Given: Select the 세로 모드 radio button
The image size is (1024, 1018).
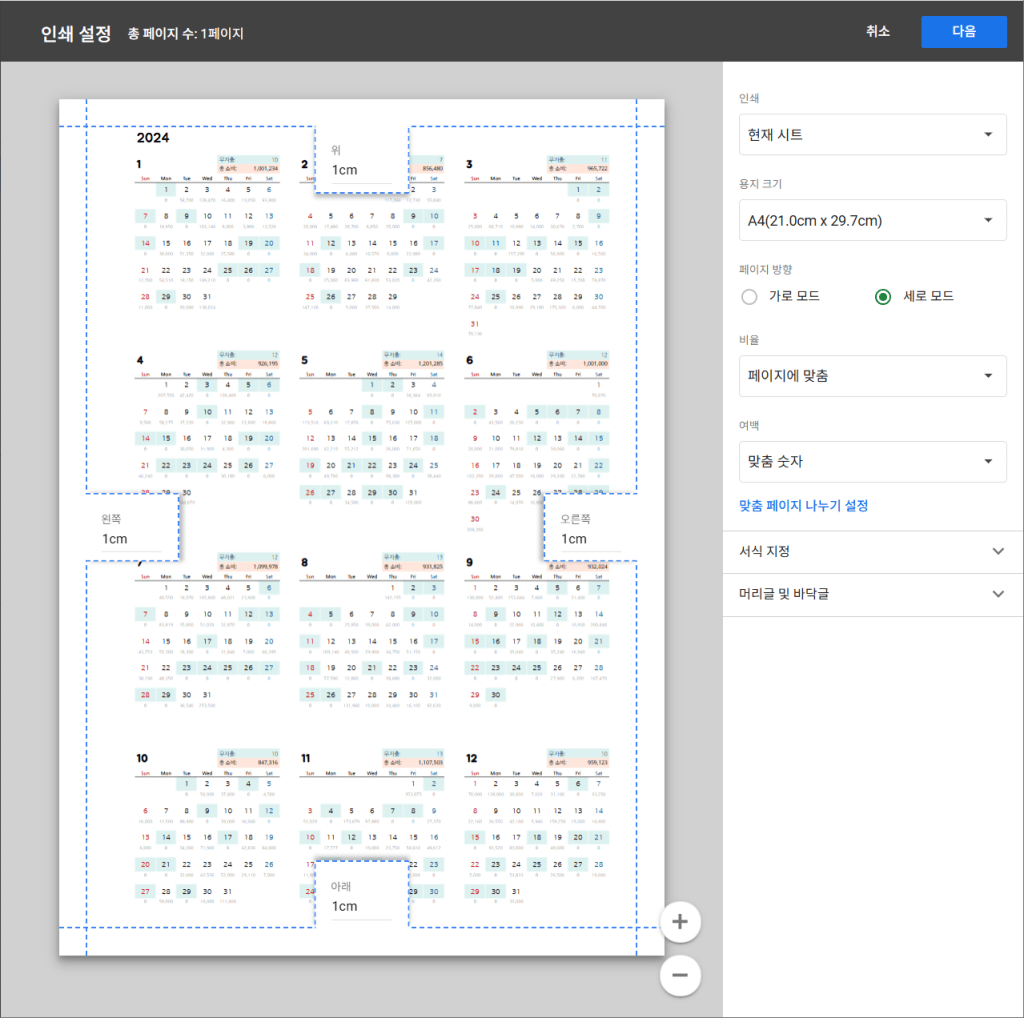Looking at the screenshot, I should [x=882, y=296].
